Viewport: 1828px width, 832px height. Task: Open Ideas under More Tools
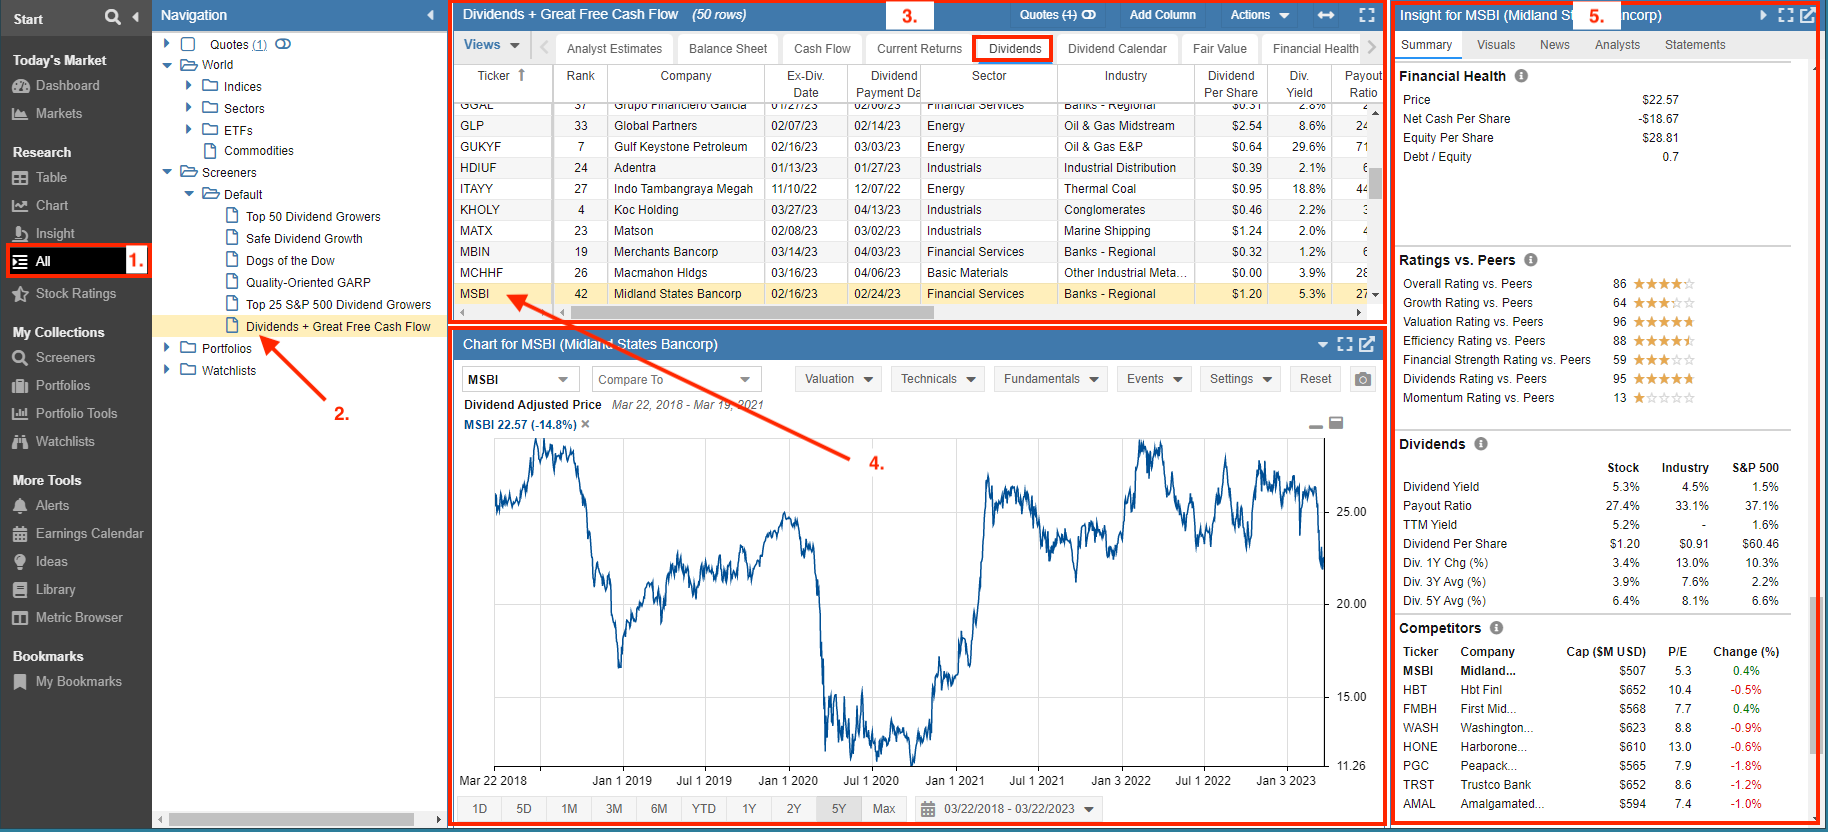click(x=51, y=562)
